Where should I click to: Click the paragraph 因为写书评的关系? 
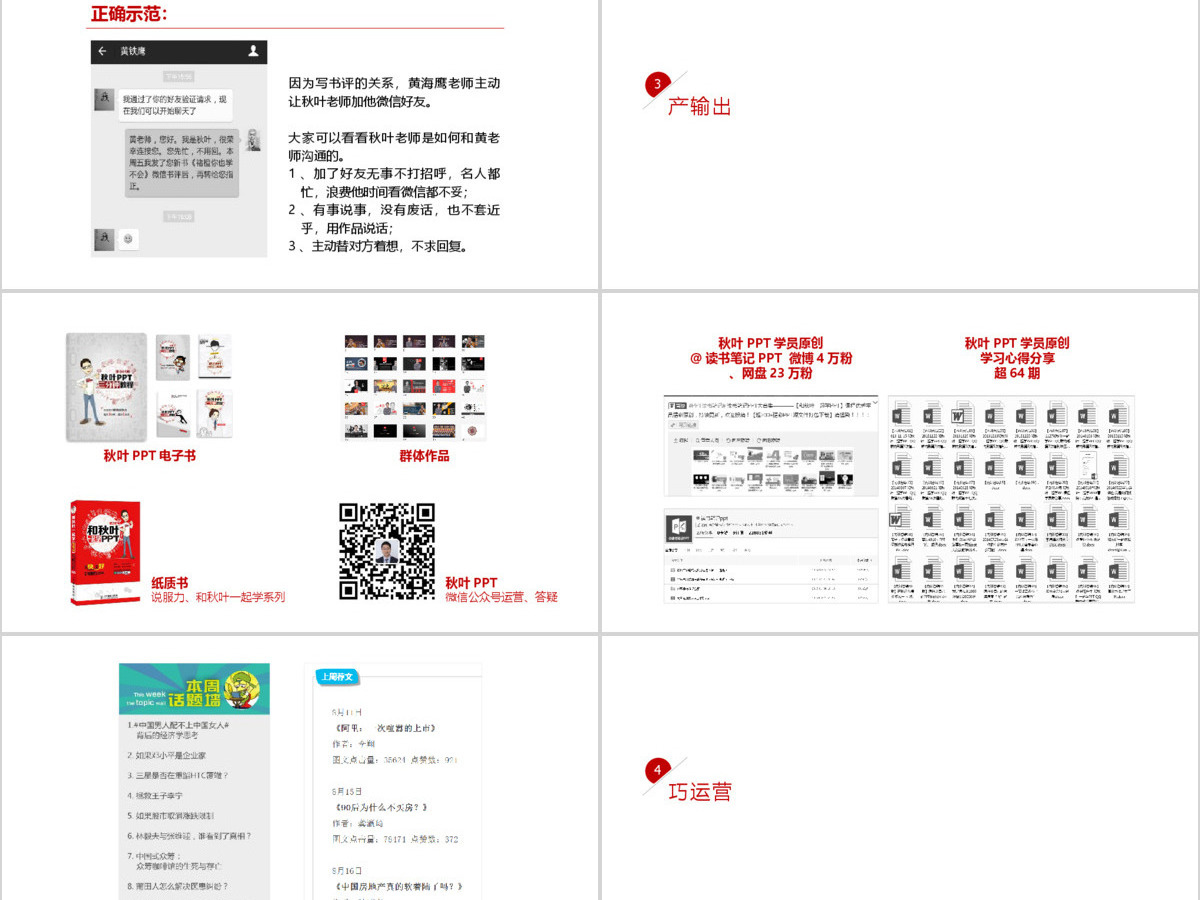click(x=394, y=92)
